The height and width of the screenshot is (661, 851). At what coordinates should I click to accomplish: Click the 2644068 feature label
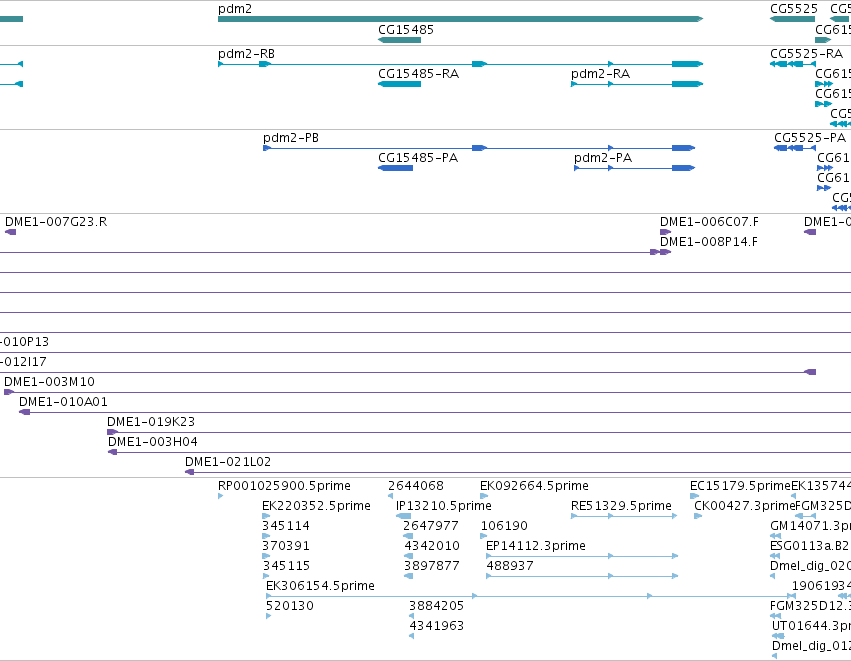(416, 486)
